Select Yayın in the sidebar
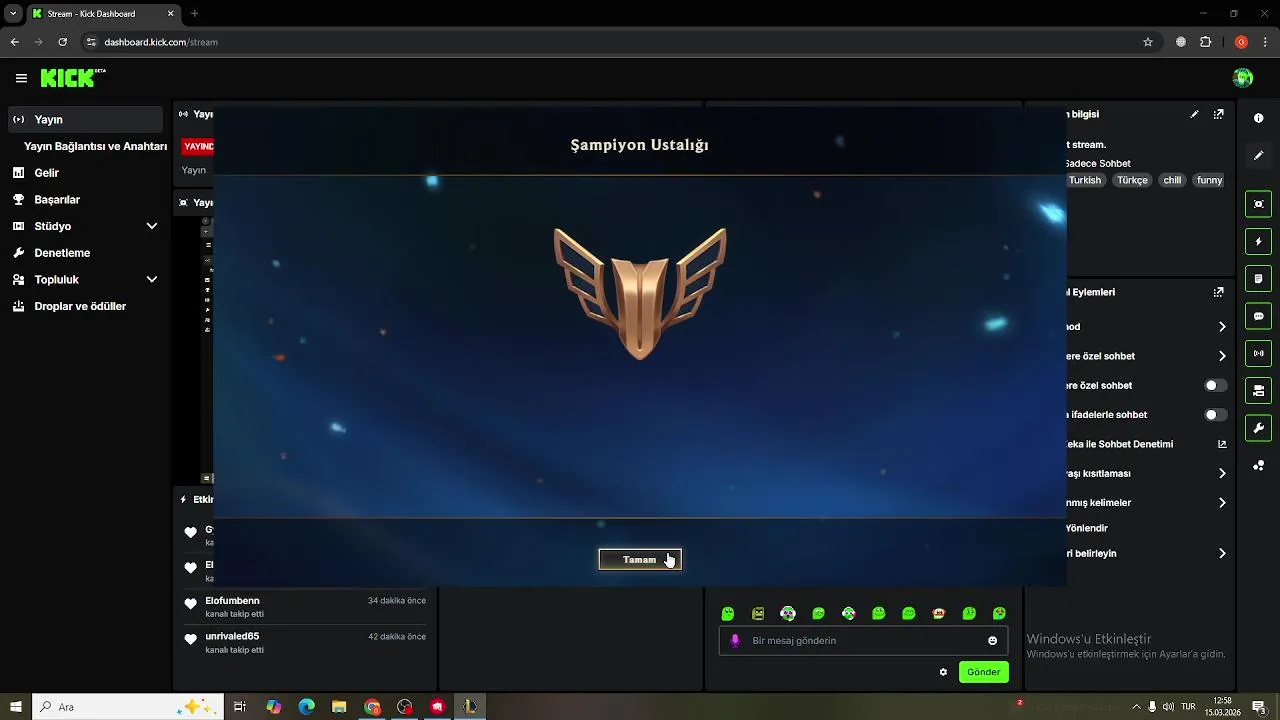Screen dimensions: 1280x720 (x=84, y=119)
